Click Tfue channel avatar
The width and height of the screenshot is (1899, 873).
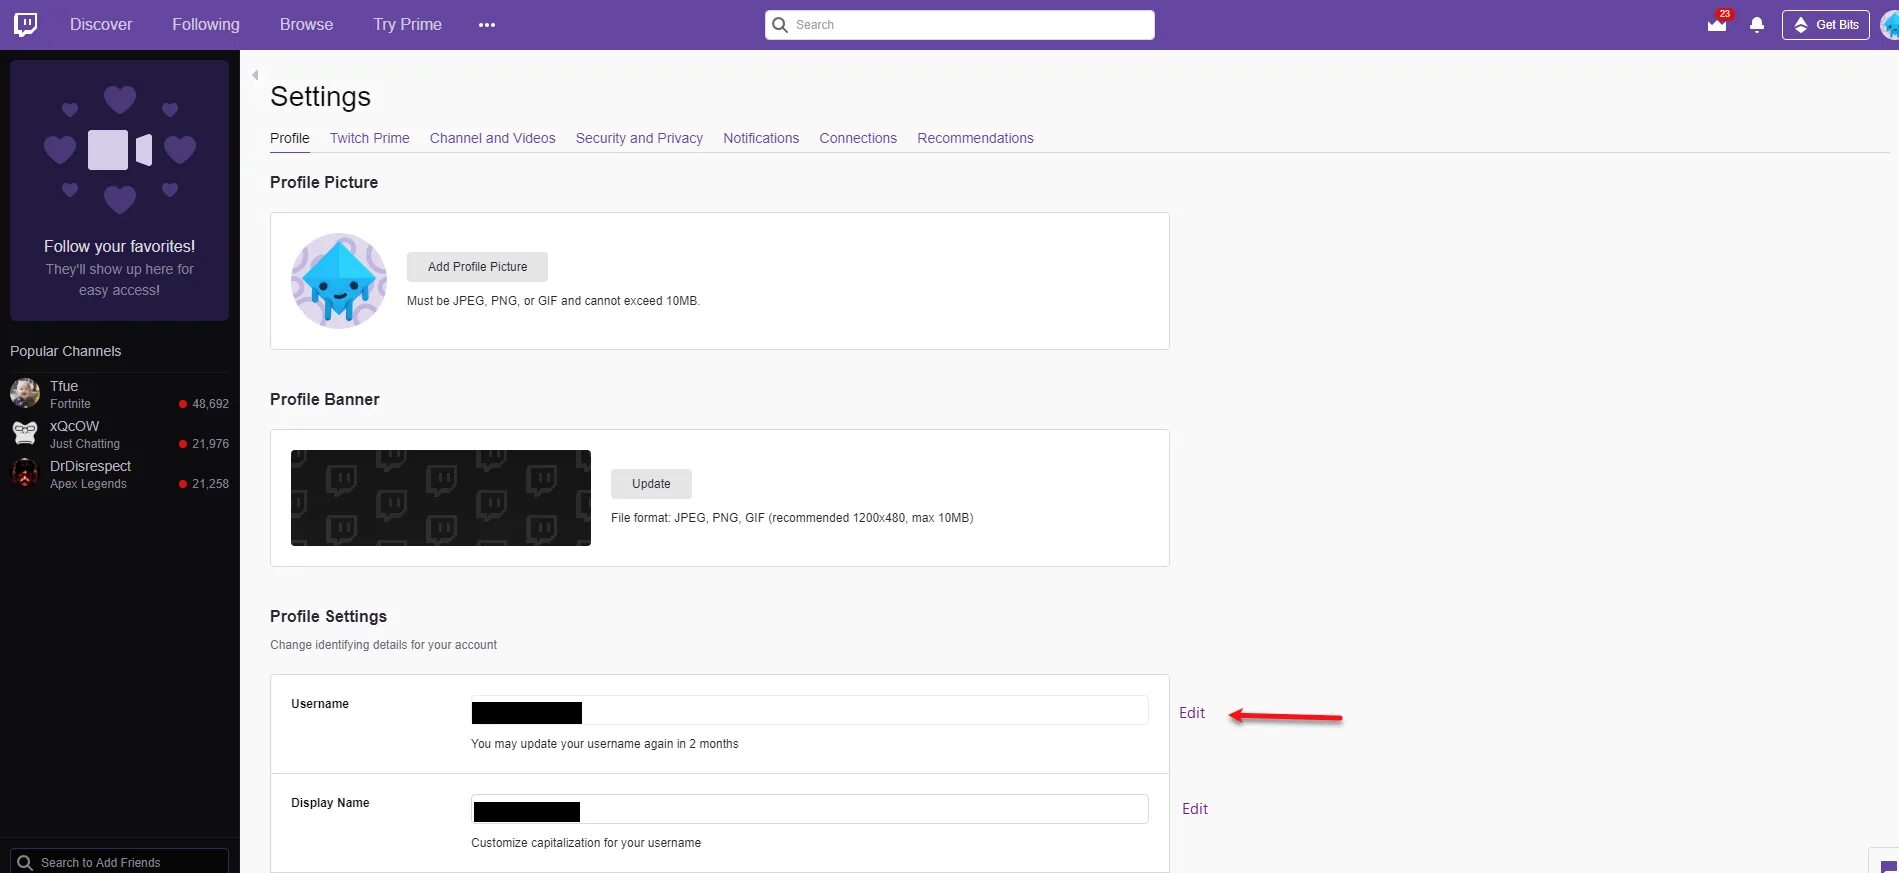[x=25, y=393]
